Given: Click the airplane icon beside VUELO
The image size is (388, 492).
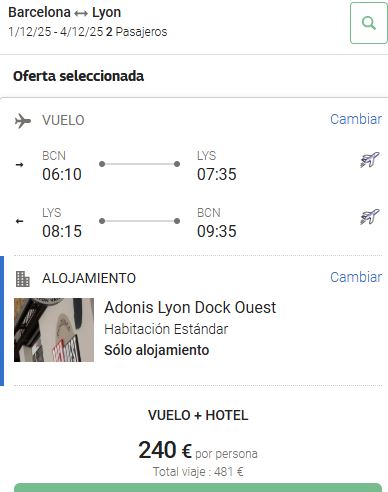Looking at the screenshot, I should coord(23,121).
